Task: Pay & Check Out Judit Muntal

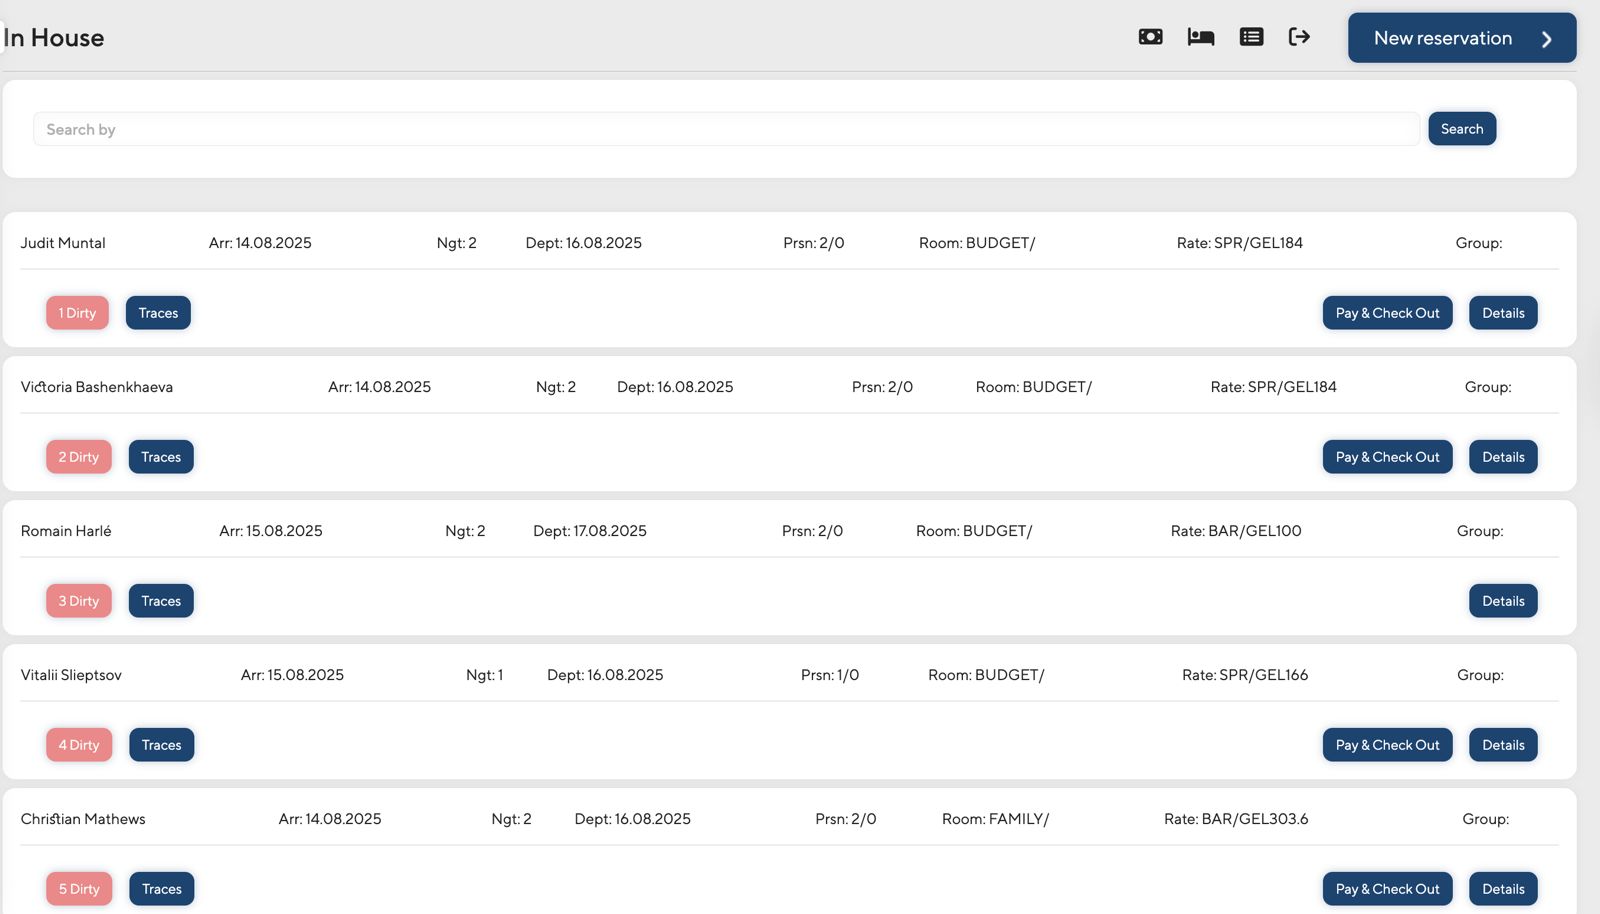Action: [x=1387, y=313]
